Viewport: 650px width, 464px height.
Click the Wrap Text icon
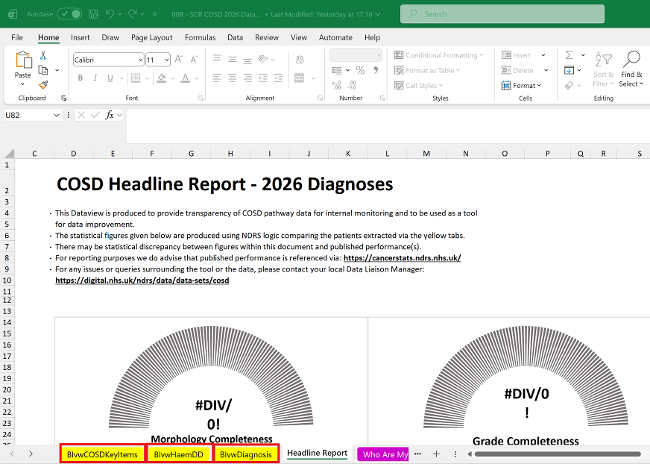point(300,60)
